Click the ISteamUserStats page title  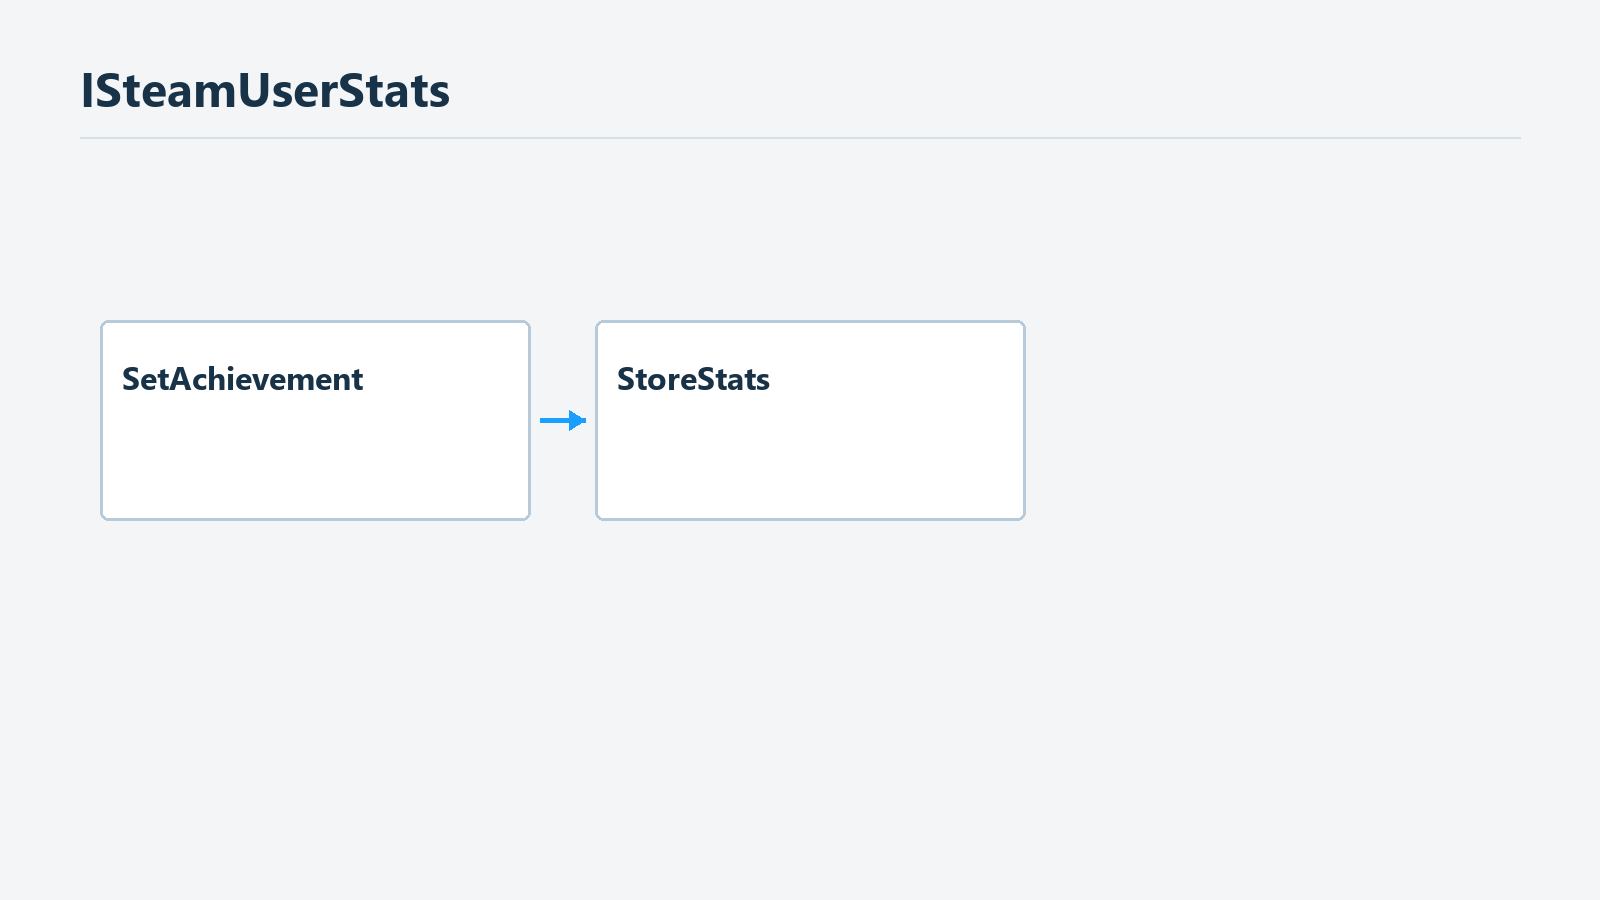point(265,91)
